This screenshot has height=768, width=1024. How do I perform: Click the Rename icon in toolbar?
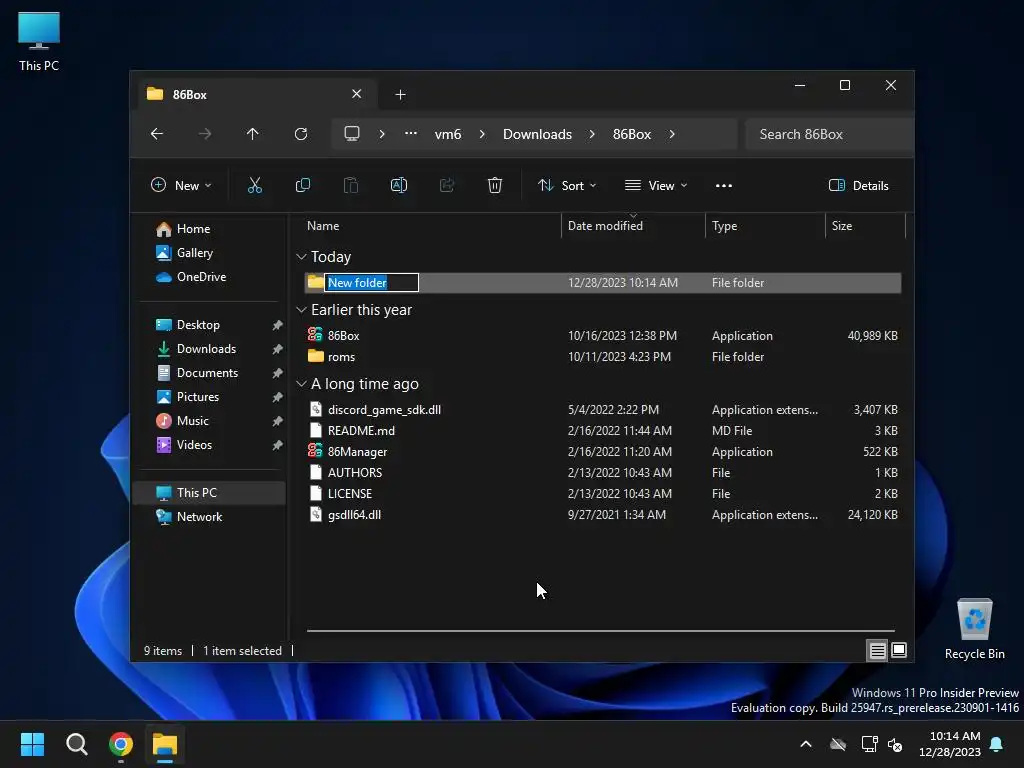click(398, 185)
